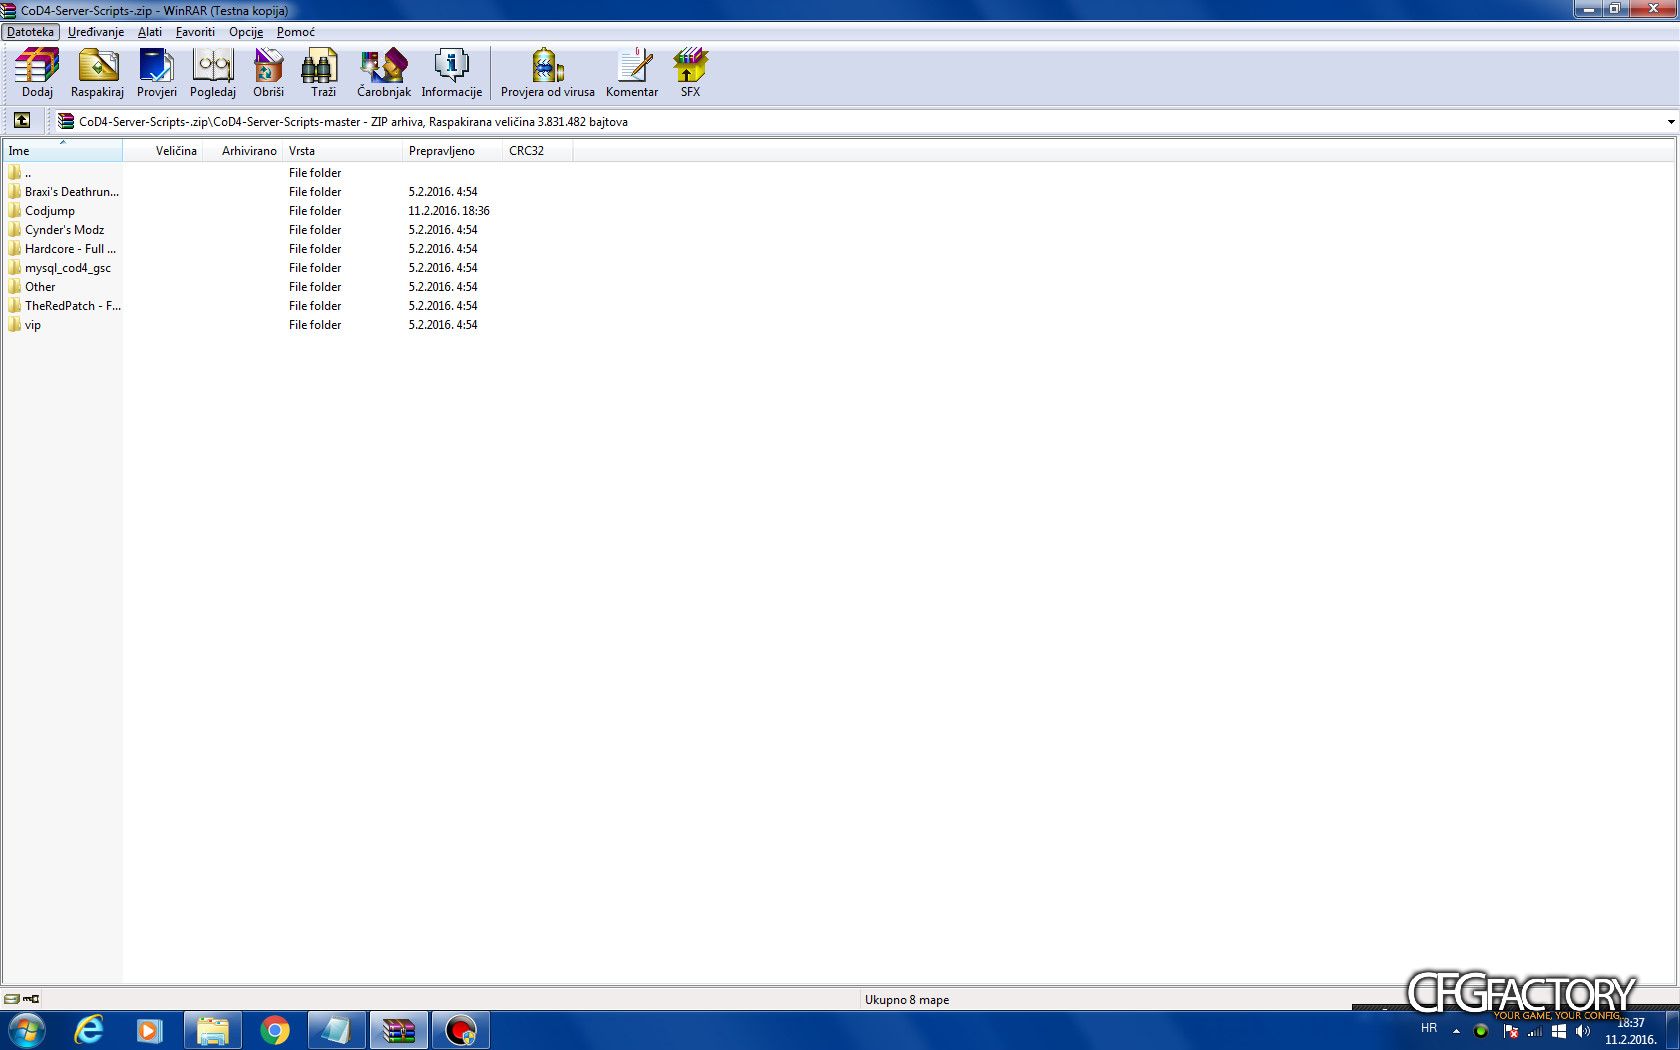Open the notepad-style app on taskbar

pos(336,1030)
